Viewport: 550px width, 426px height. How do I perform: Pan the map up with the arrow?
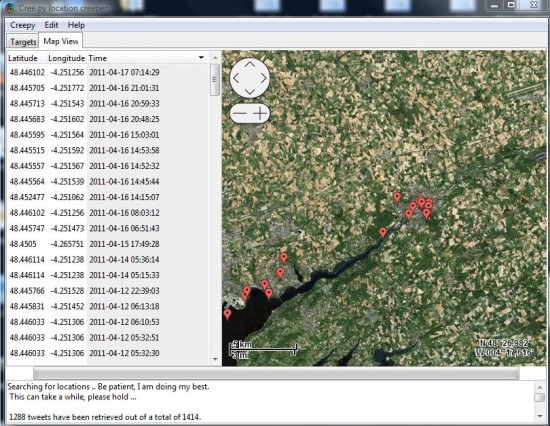250,65
